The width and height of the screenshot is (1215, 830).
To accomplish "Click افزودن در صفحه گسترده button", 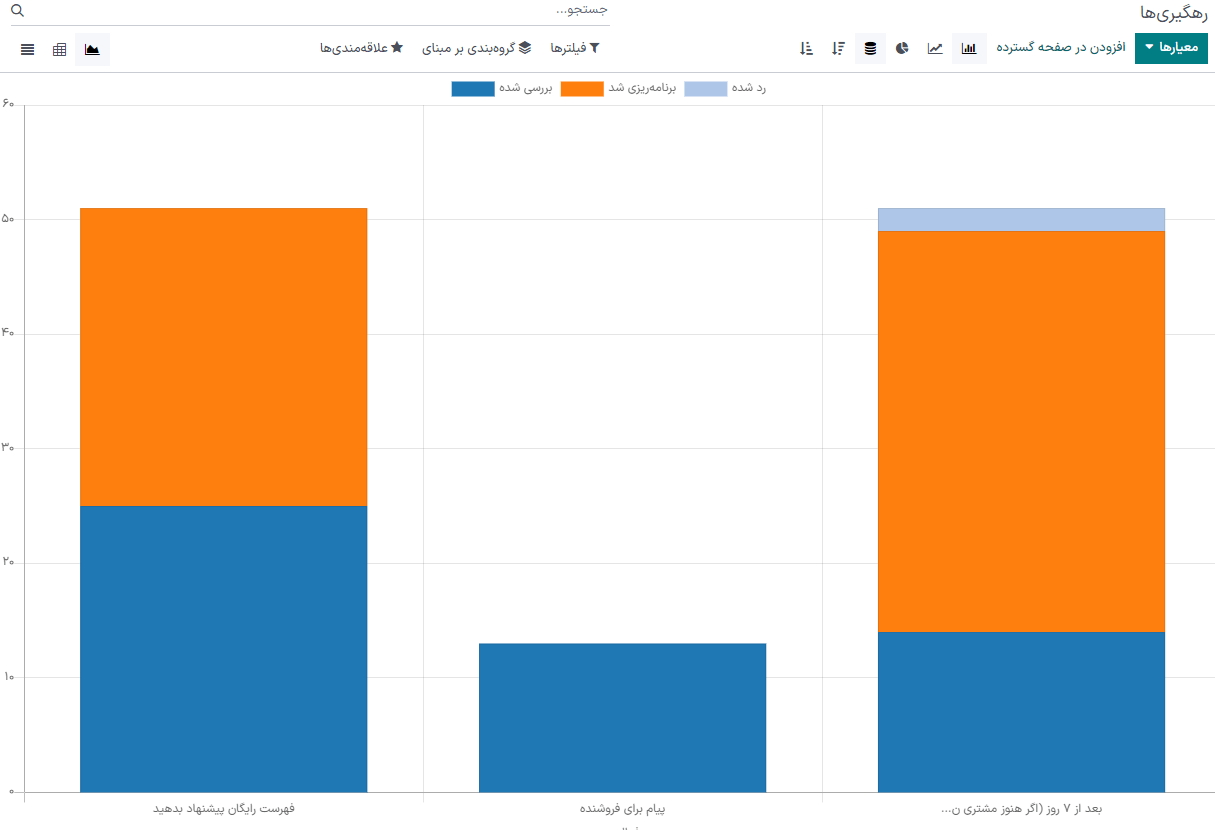I will [1061, 48].
